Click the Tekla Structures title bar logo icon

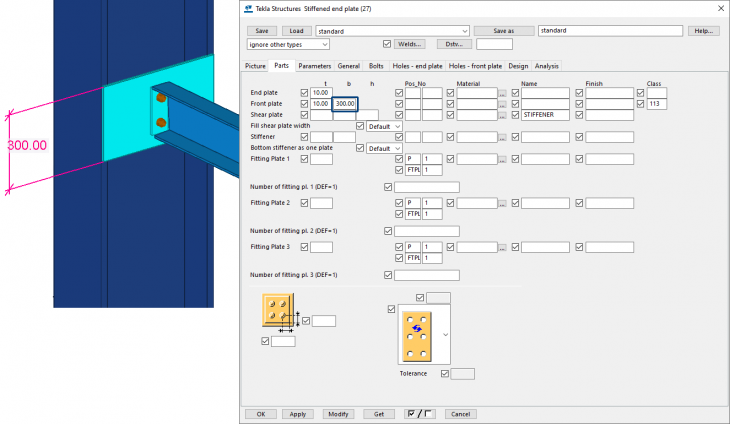(x=248, y=8)
